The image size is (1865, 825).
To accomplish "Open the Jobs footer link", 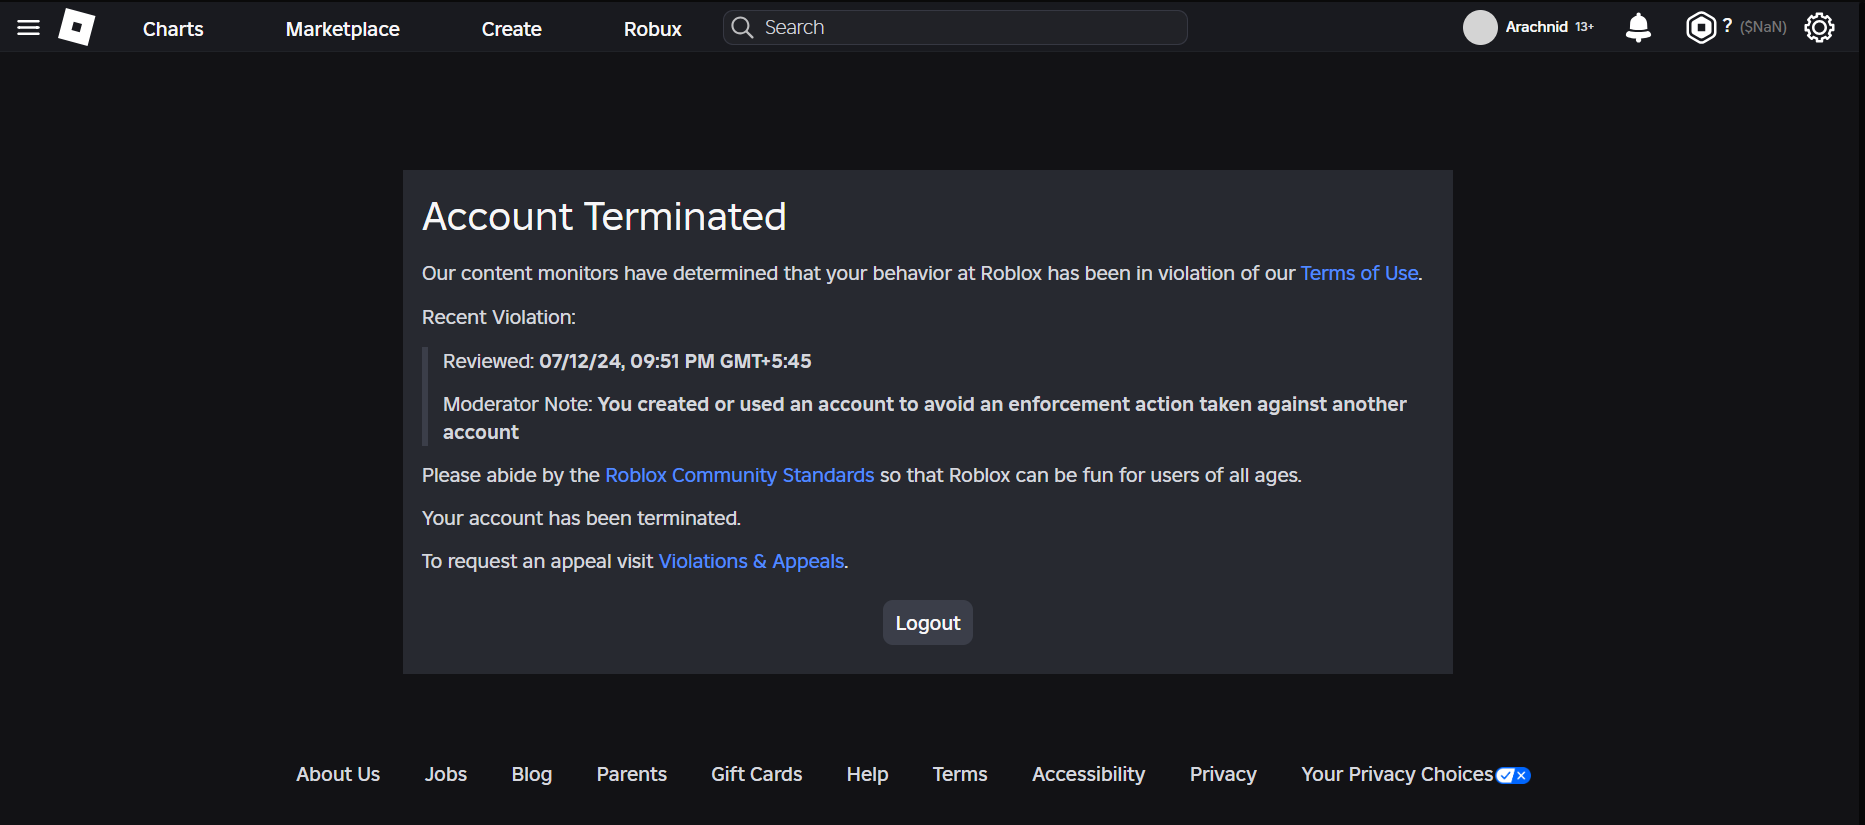I will point(446,774).
